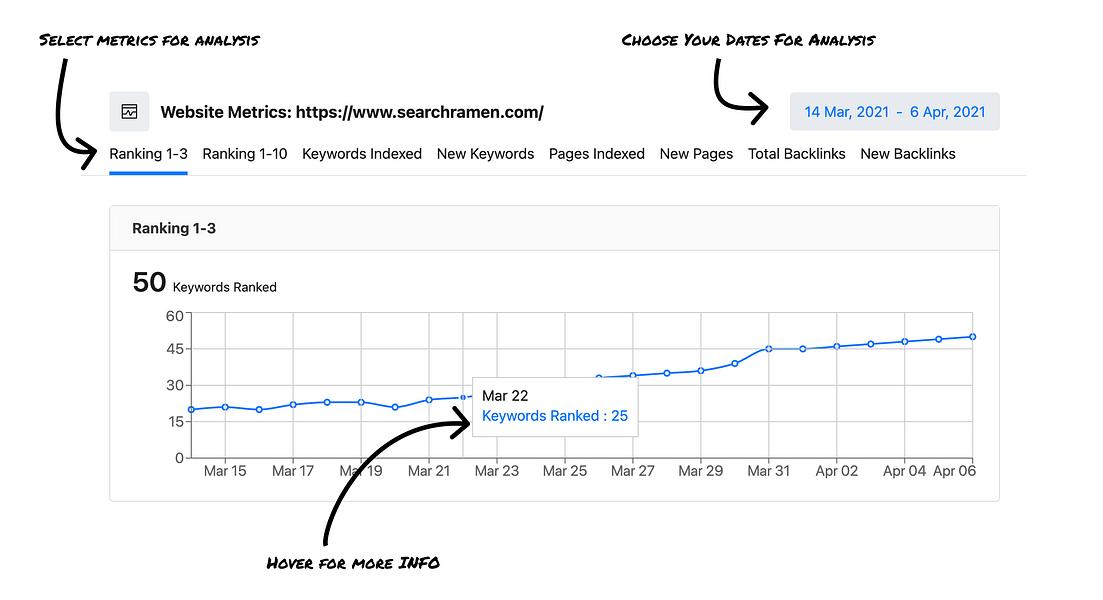Open the New Backlinks tab
Image resolution: width=1103 pixels, height=600 pixels.
coord(908,154)
